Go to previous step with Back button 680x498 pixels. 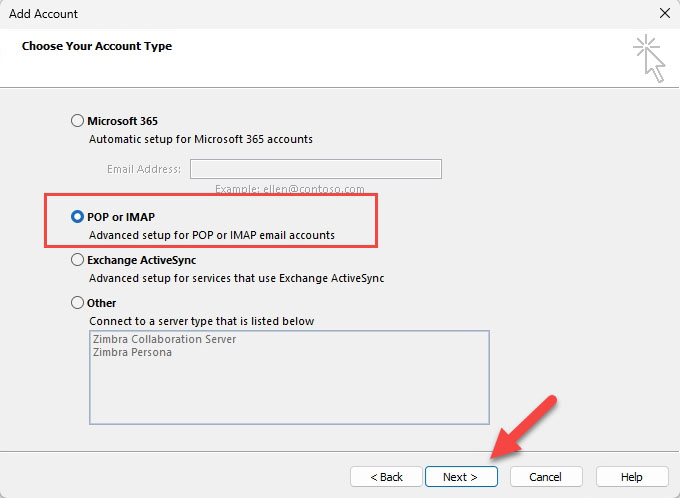click(x=386, y=477)
